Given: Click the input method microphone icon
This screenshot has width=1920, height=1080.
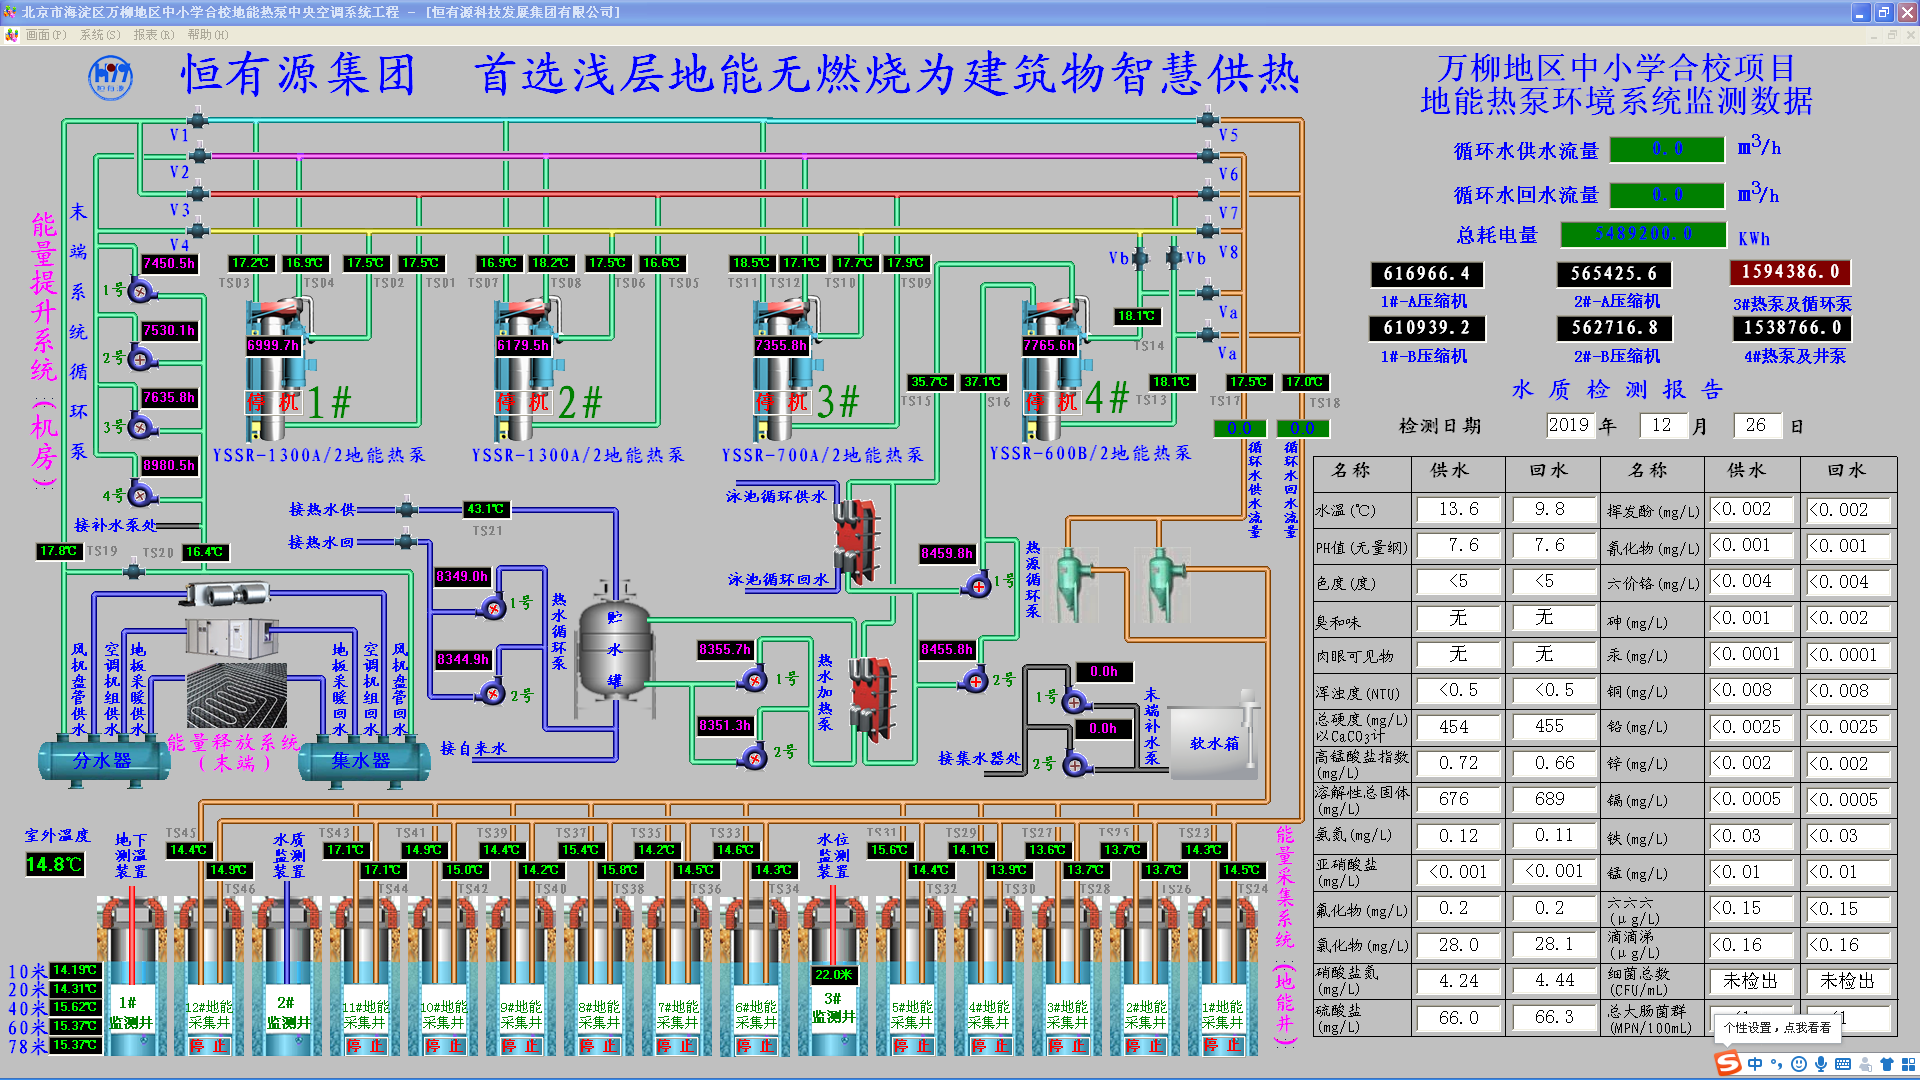Looking at the screenshot, I should (x=1821, y=1064).
